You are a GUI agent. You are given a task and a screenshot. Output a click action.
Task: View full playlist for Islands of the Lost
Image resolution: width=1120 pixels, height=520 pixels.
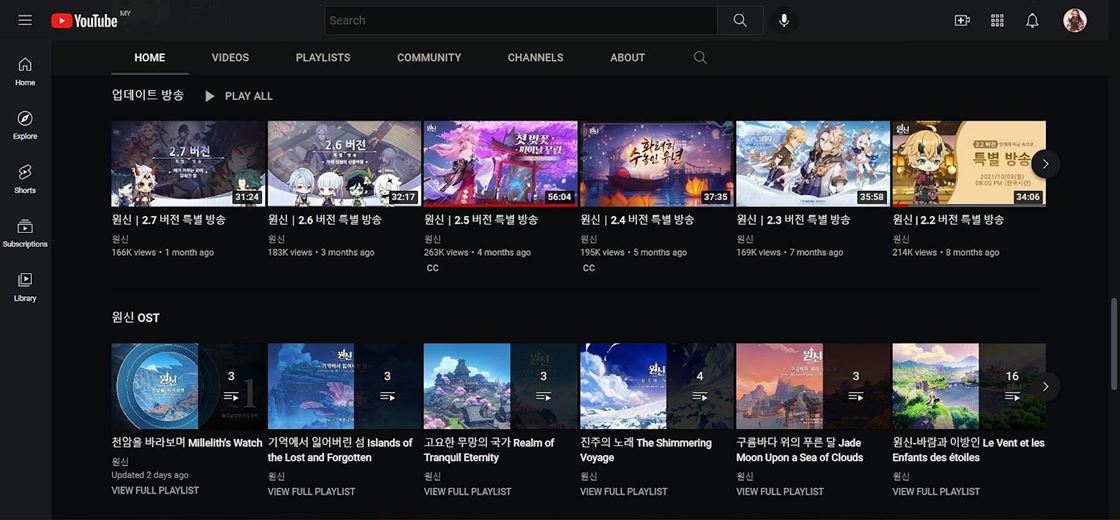[x=311, y=491]
